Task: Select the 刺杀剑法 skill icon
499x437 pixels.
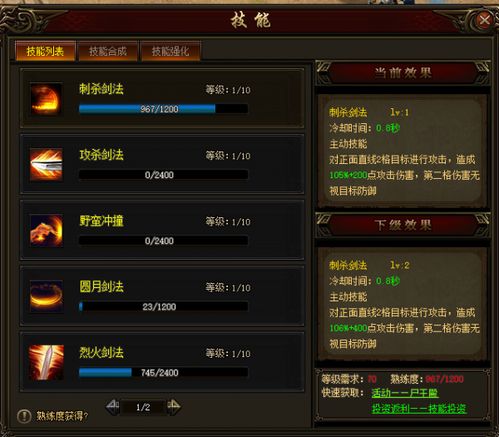Action: pyautogui.click(x=46, y=99)
